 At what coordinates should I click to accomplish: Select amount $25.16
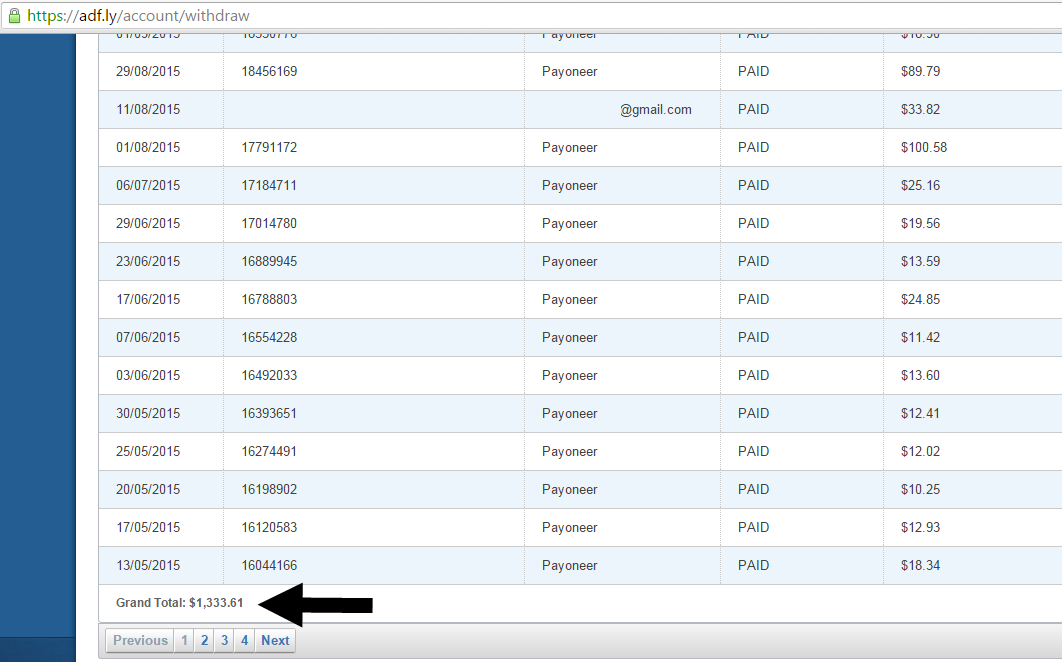[920, 185]
